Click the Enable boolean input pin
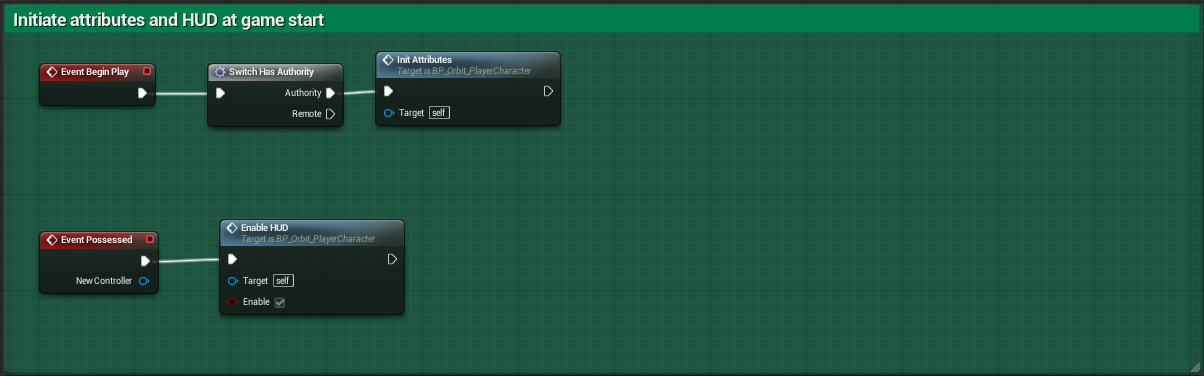 point(232,302)
